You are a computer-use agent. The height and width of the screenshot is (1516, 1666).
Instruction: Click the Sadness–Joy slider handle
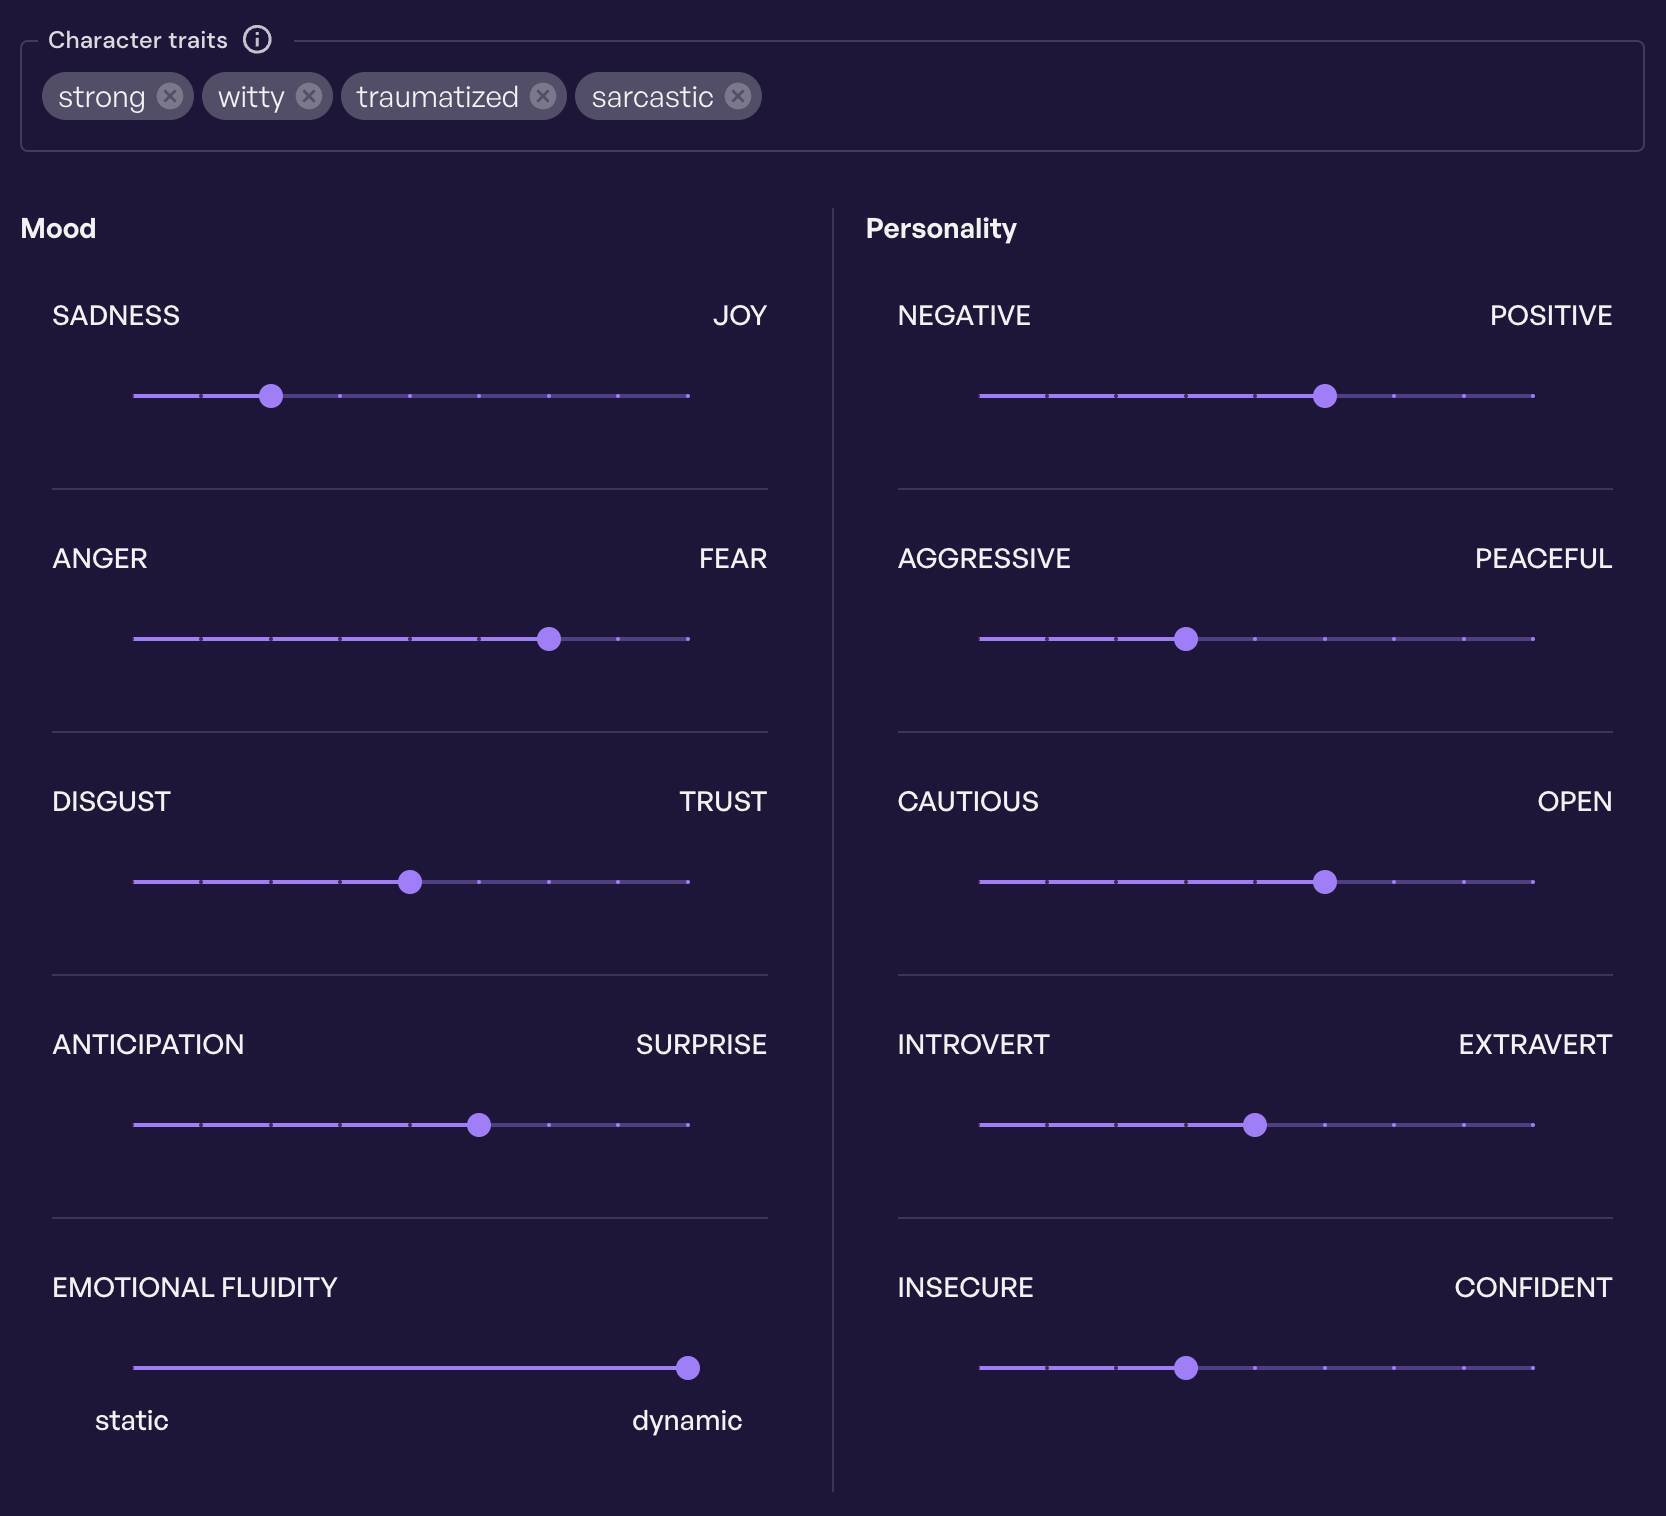tap(271, 396)
